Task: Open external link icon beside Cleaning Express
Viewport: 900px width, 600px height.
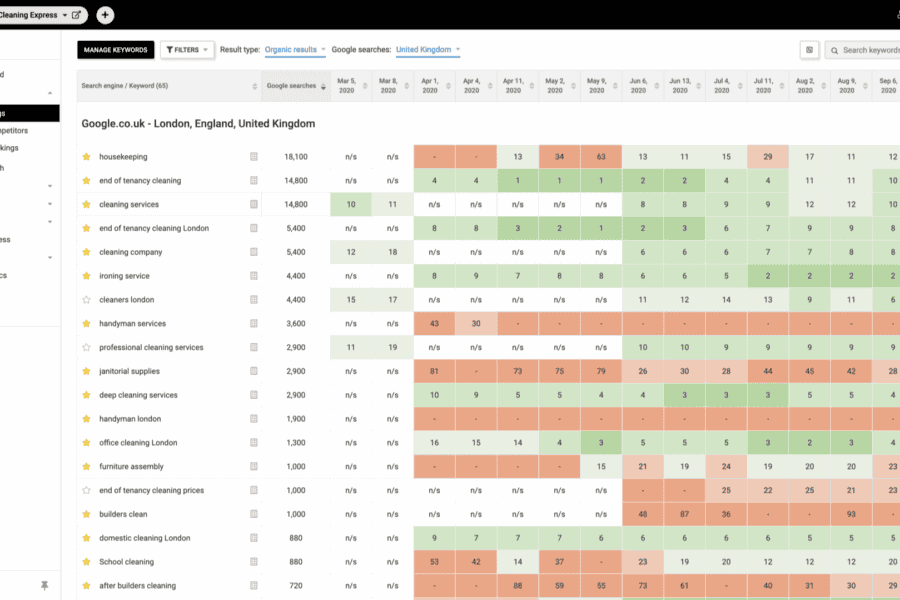Action: click(x=77, y=15)
